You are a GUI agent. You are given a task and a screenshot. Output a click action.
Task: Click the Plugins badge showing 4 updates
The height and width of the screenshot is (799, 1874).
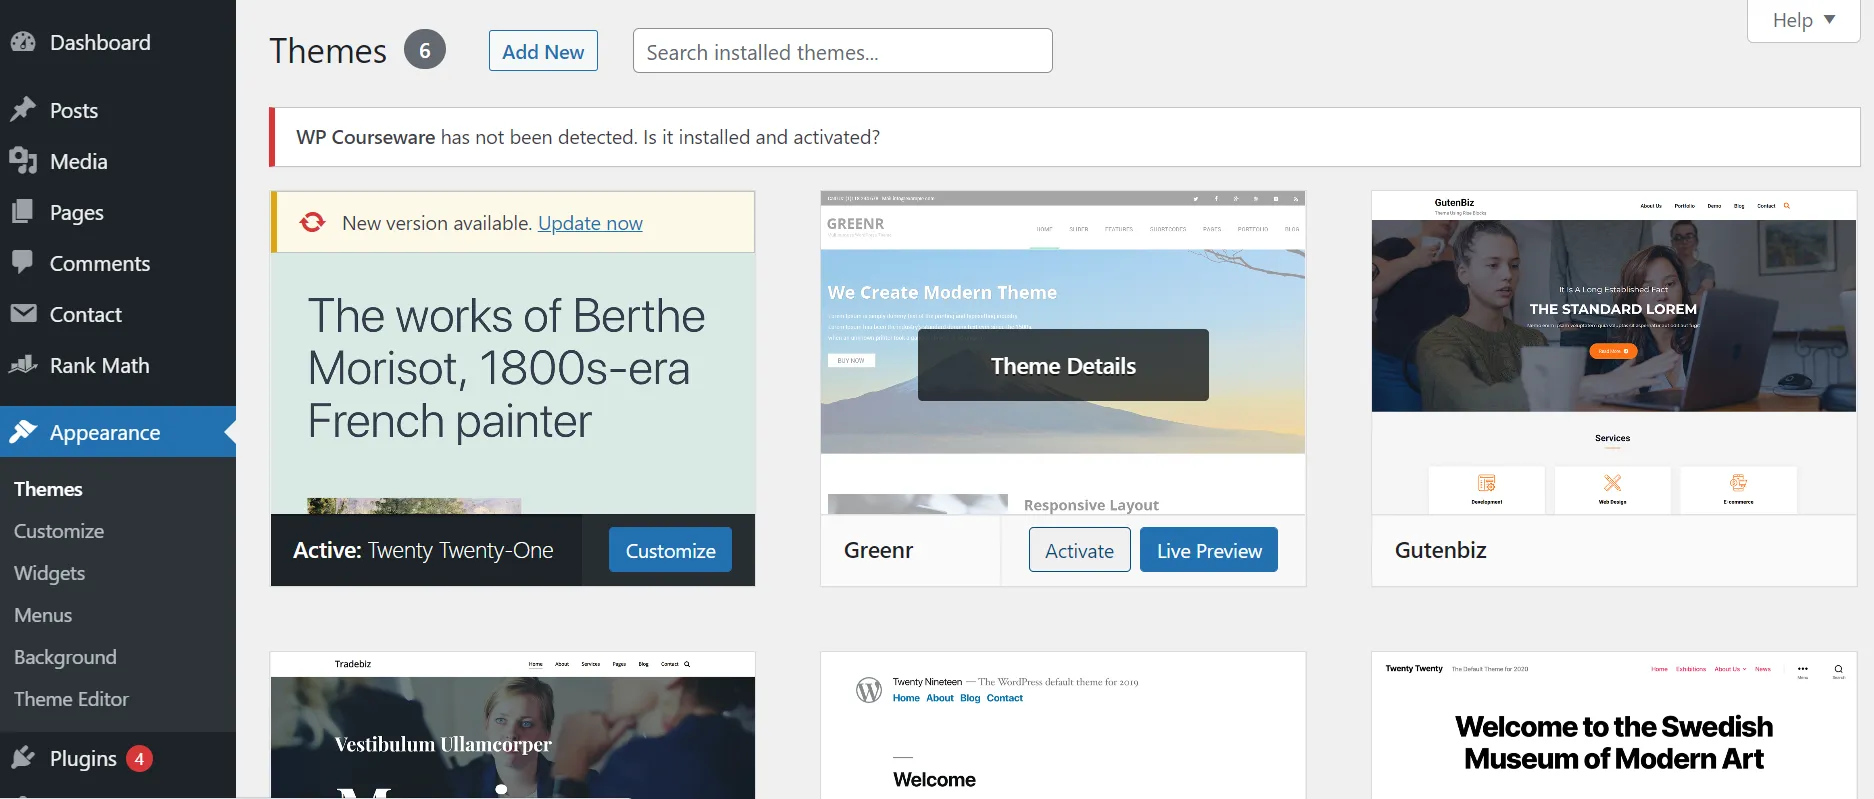(139, 759)
